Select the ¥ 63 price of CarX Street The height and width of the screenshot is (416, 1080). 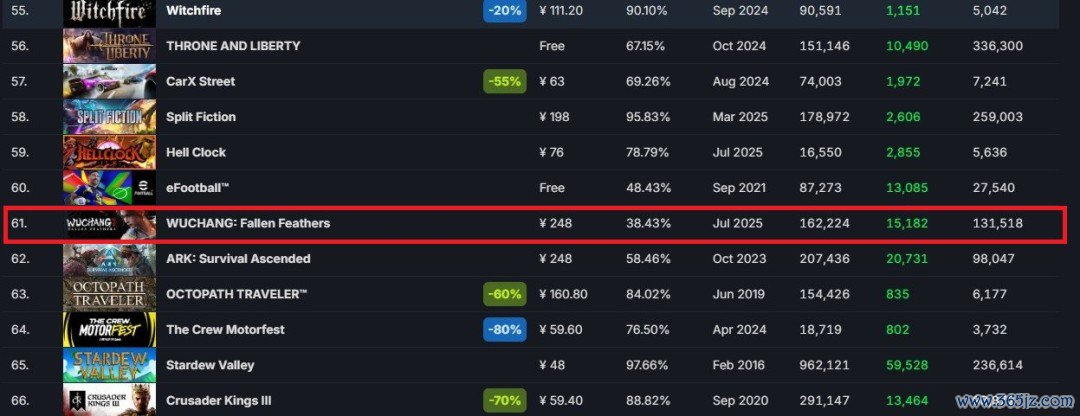552,81
